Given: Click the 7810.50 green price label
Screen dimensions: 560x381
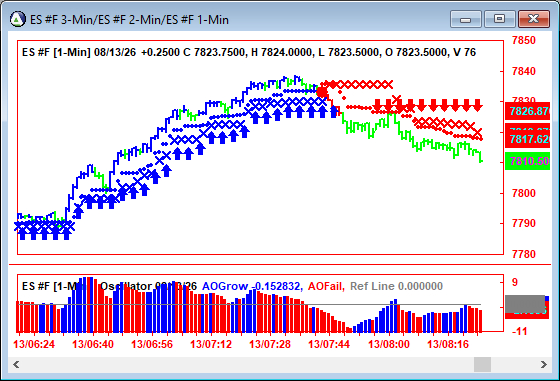Looking at the screenshot, I should tap(528, 161).
